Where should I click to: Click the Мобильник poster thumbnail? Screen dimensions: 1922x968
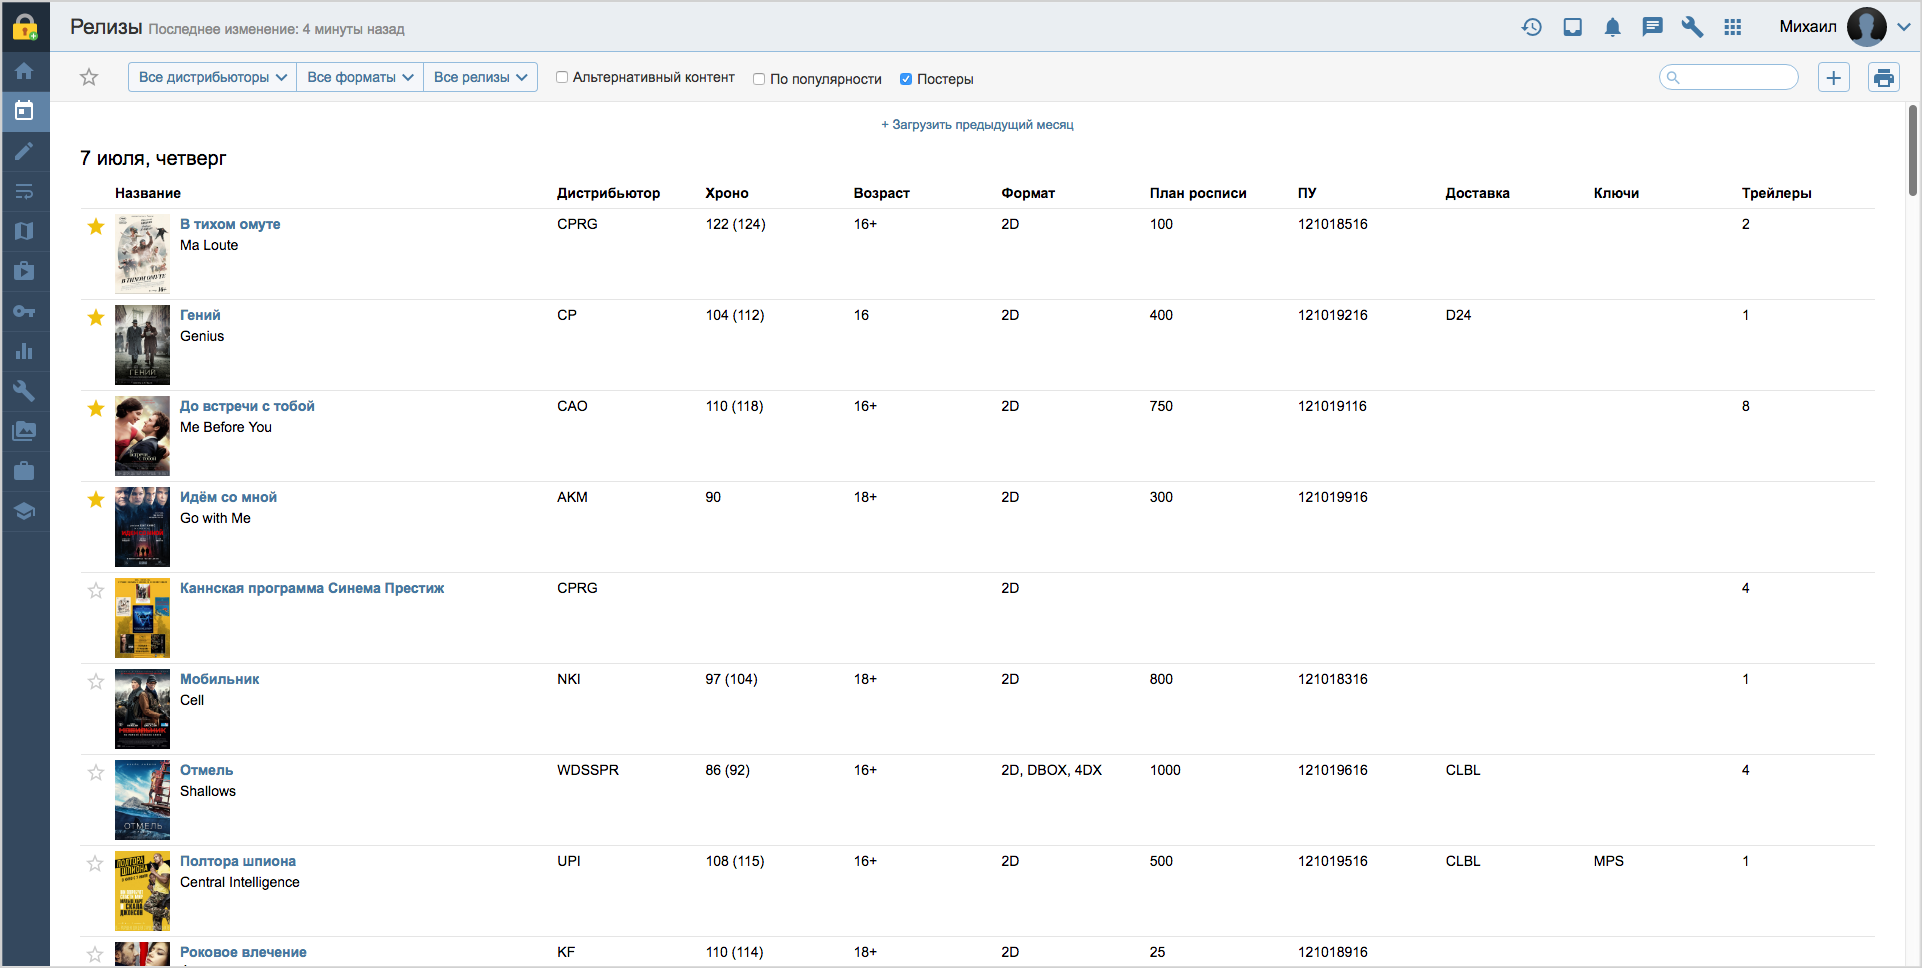coord(142,709)
